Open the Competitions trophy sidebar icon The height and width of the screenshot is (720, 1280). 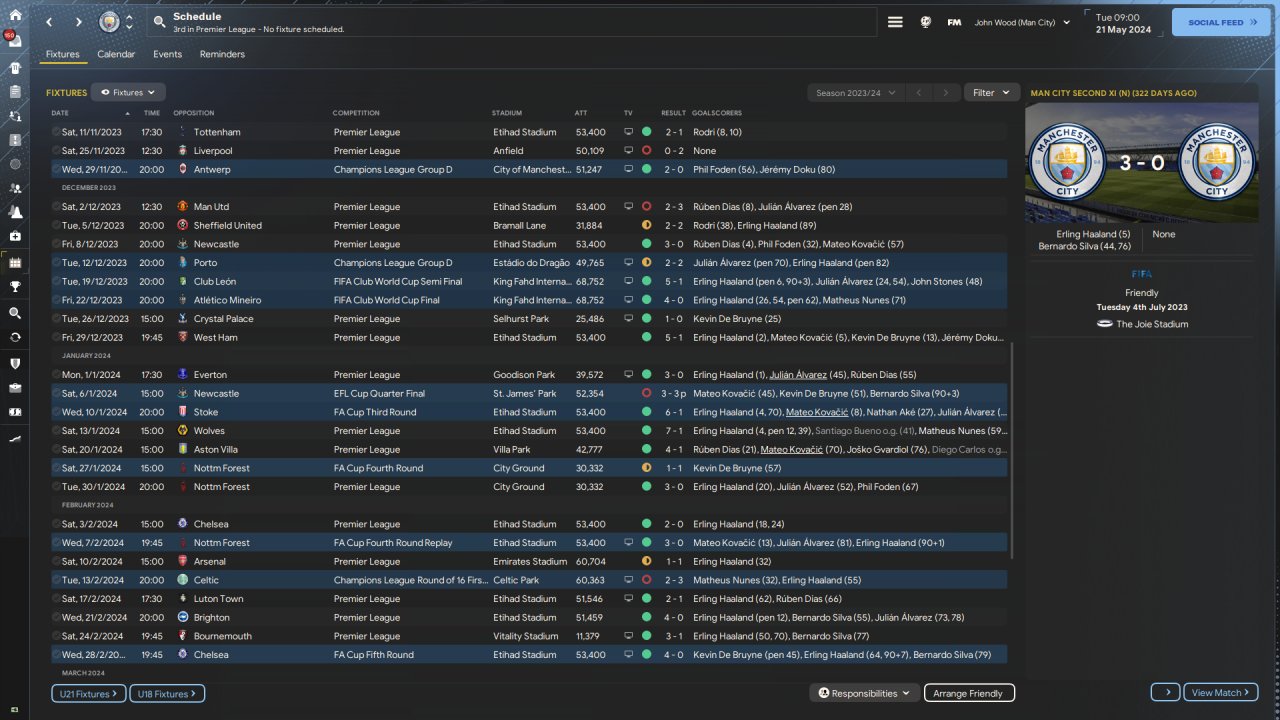tap(15, 287)
